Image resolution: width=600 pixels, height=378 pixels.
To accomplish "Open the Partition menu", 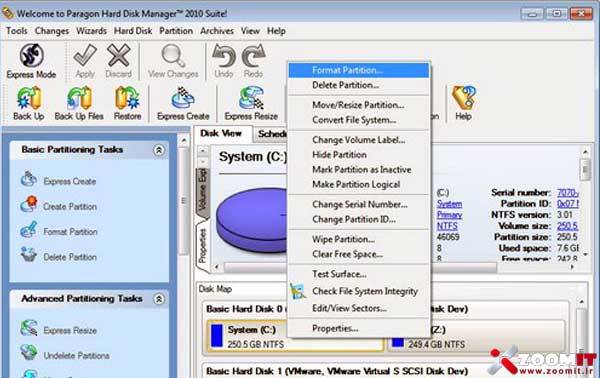I will tap(176, 31).
